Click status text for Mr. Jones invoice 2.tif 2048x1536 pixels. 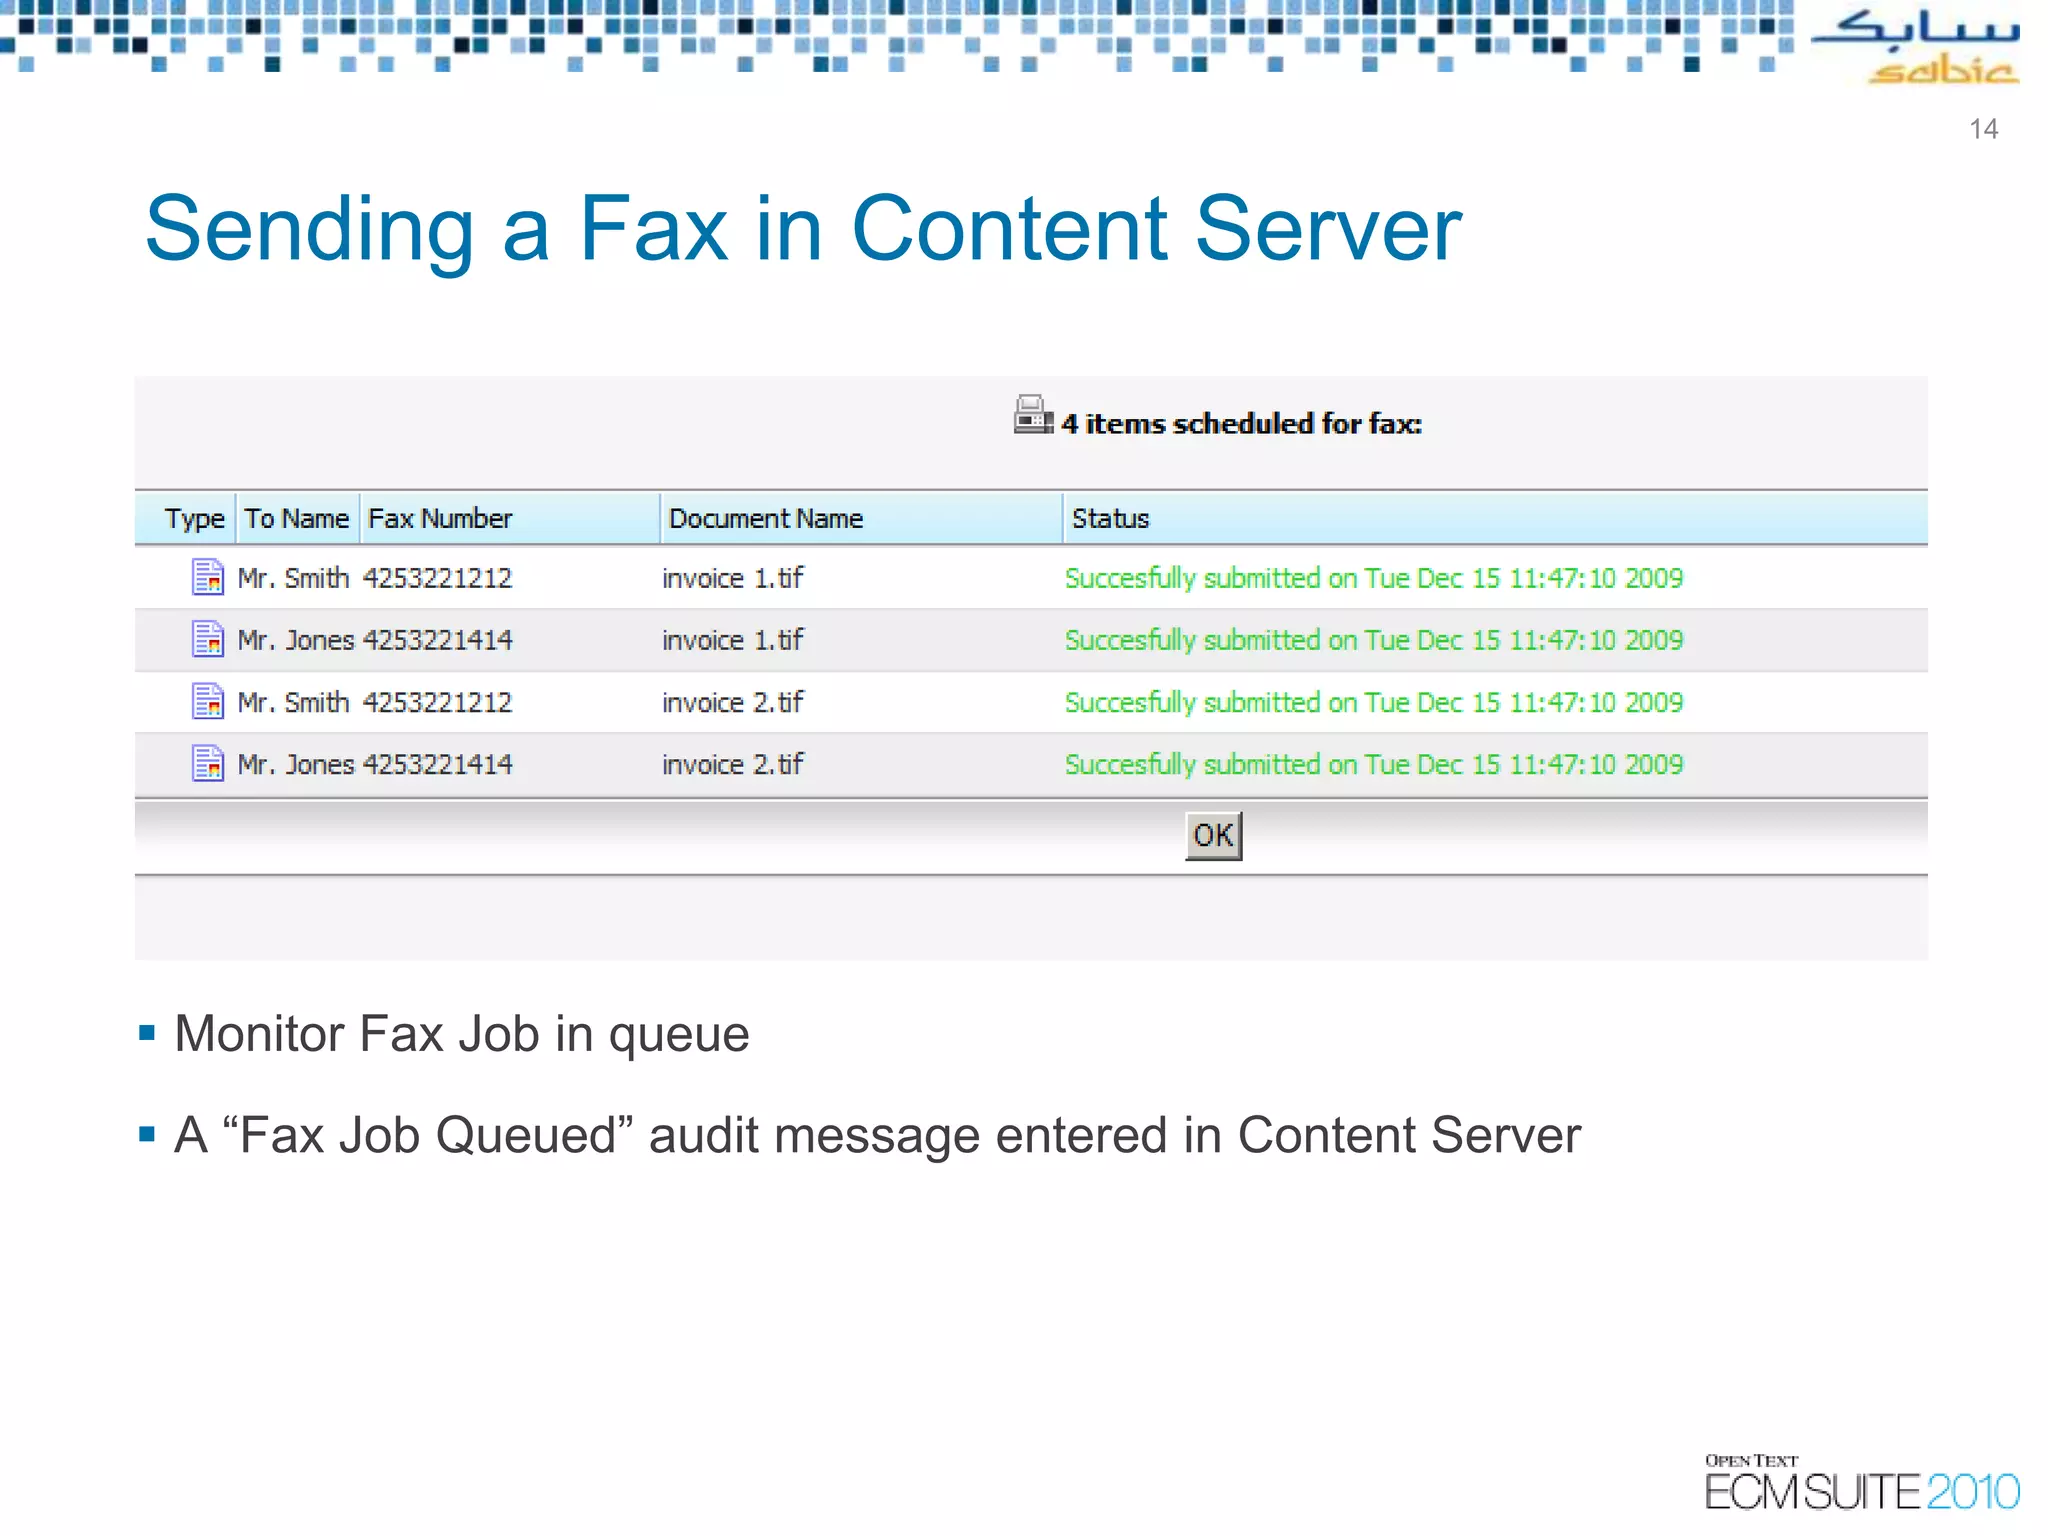tap(1374, 764)
